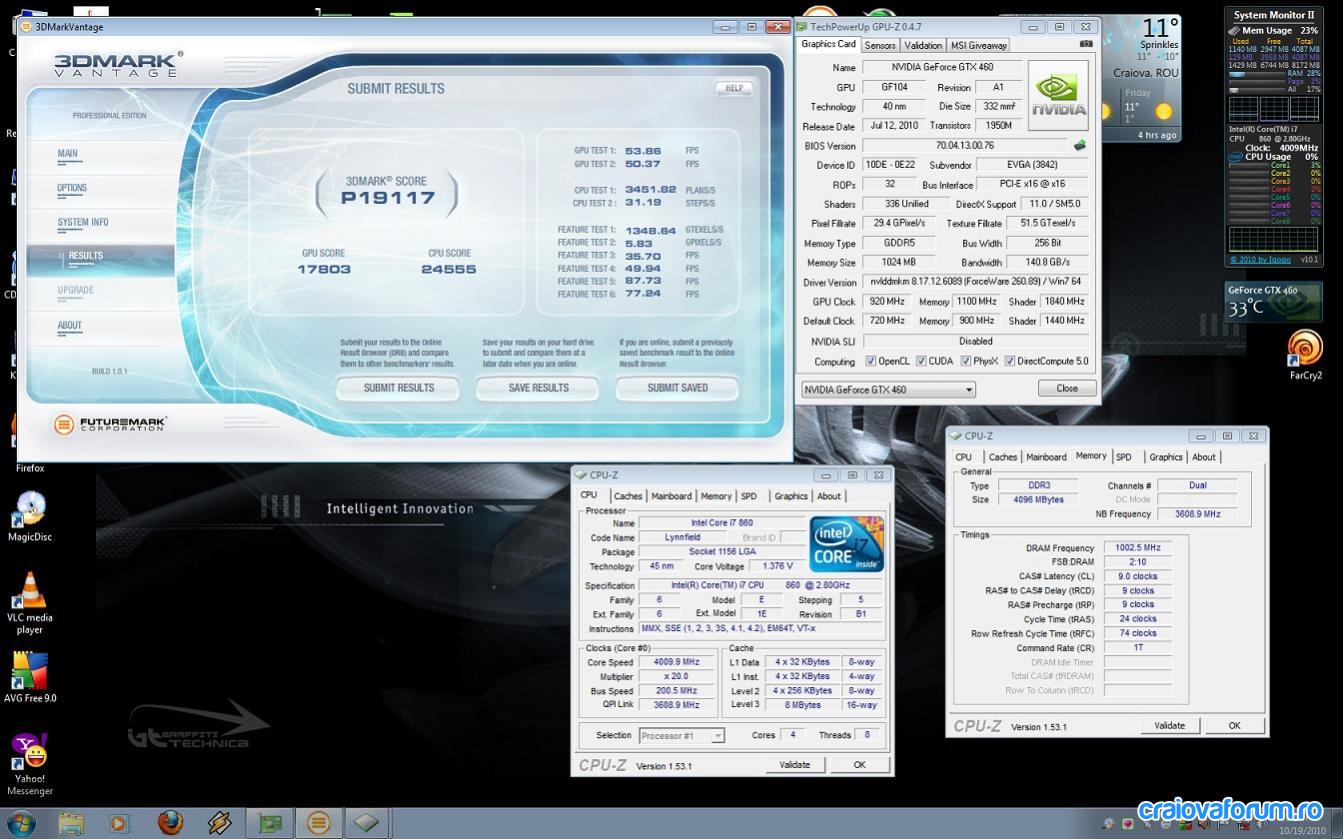Image resolution: width=1343 pixels, height=839 pixels.
Task: Toggle the OpenCL checkbox in GPU-Z
Action: click(871, 361)
